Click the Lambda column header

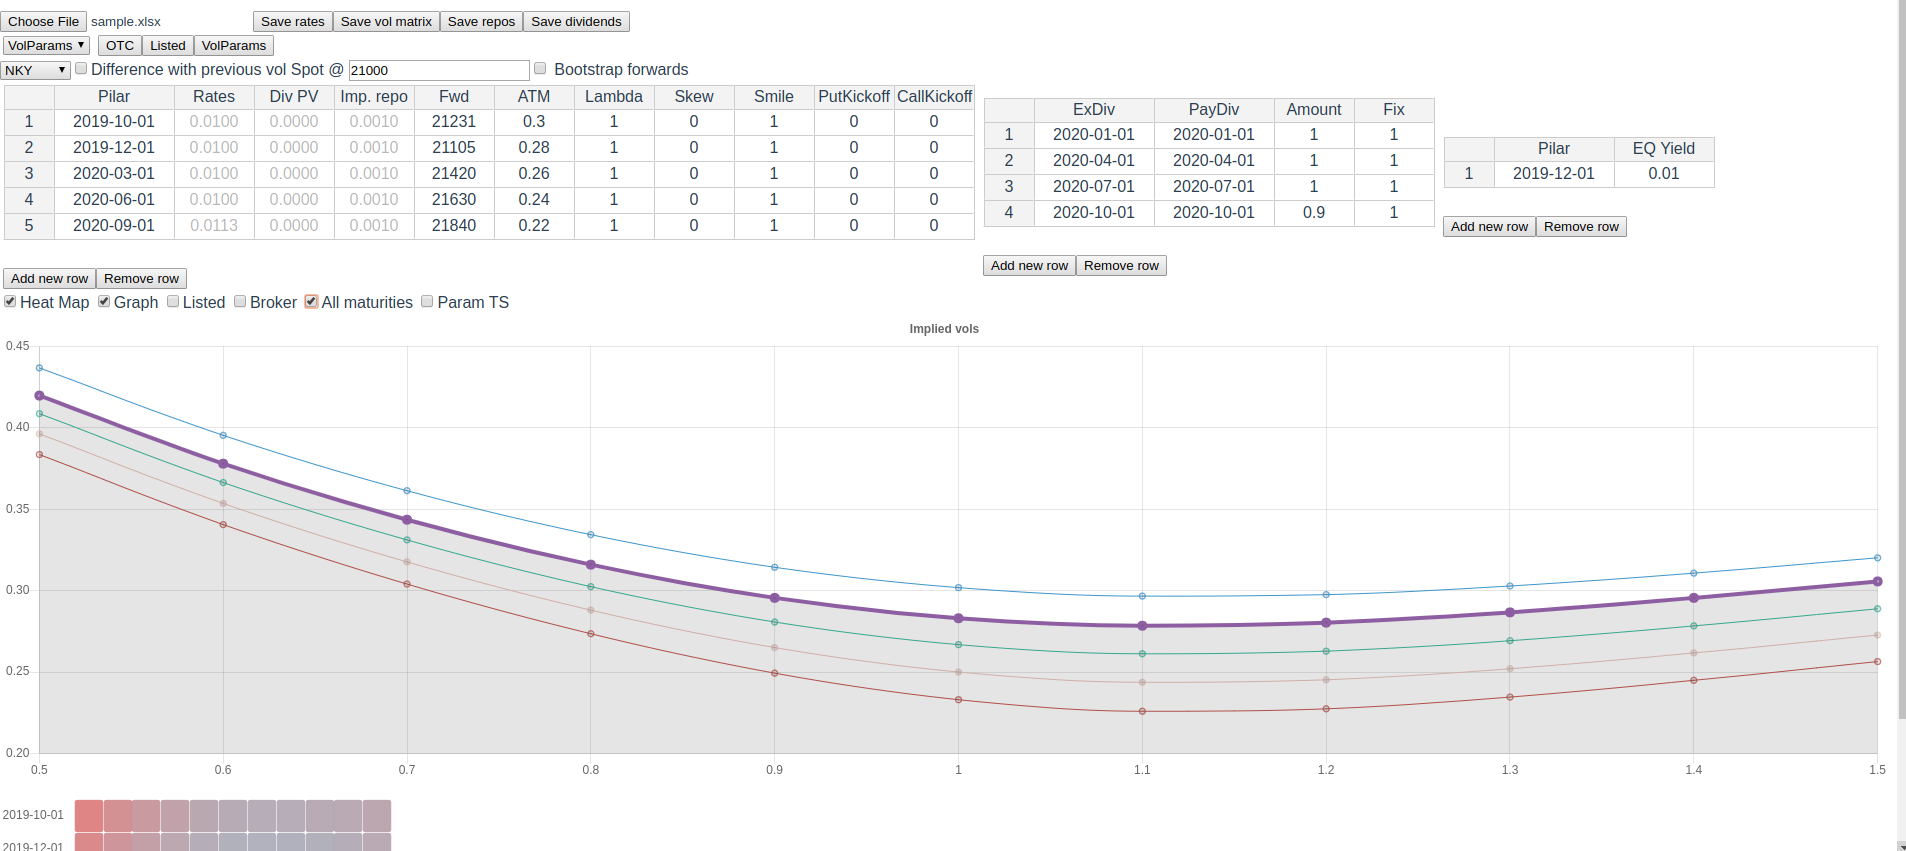point(614,97)
